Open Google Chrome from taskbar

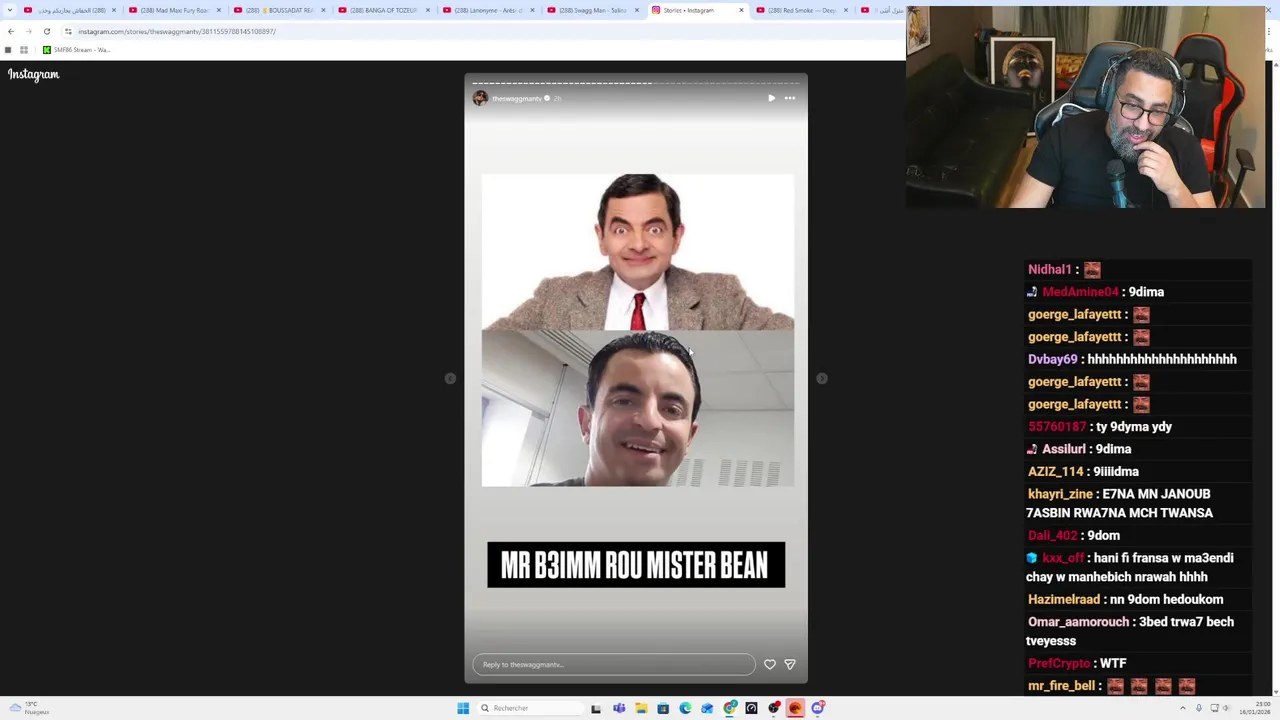(x=730, y=708)
